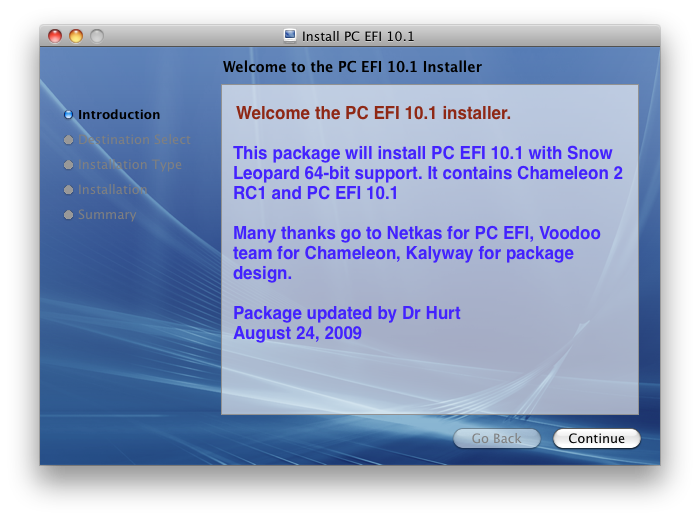Click the 'Many thanks go to Netkas' paragraph
Screen dimensions: 700x520
pos(417,253)
